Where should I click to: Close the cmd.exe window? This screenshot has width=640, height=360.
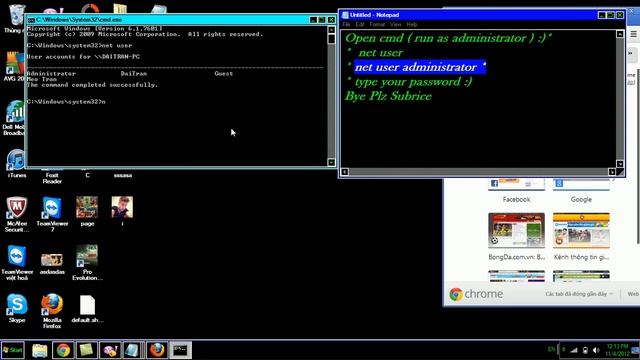coord(331,20)
